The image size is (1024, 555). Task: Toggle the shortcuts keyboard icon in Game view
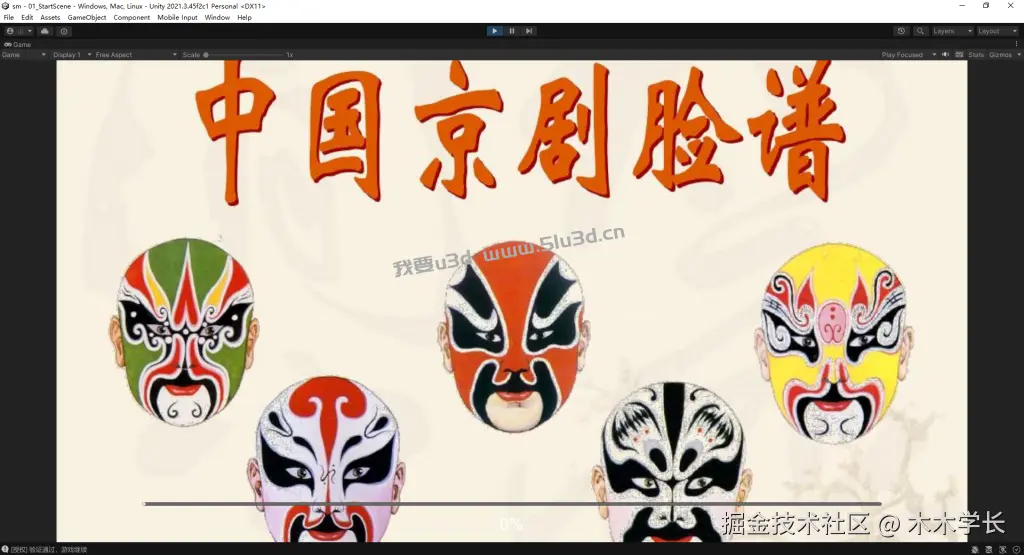click(959, 55)
